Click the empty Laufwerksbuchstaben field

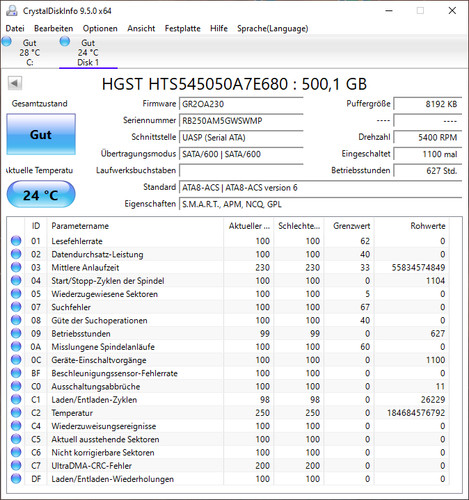click(241, 171)
